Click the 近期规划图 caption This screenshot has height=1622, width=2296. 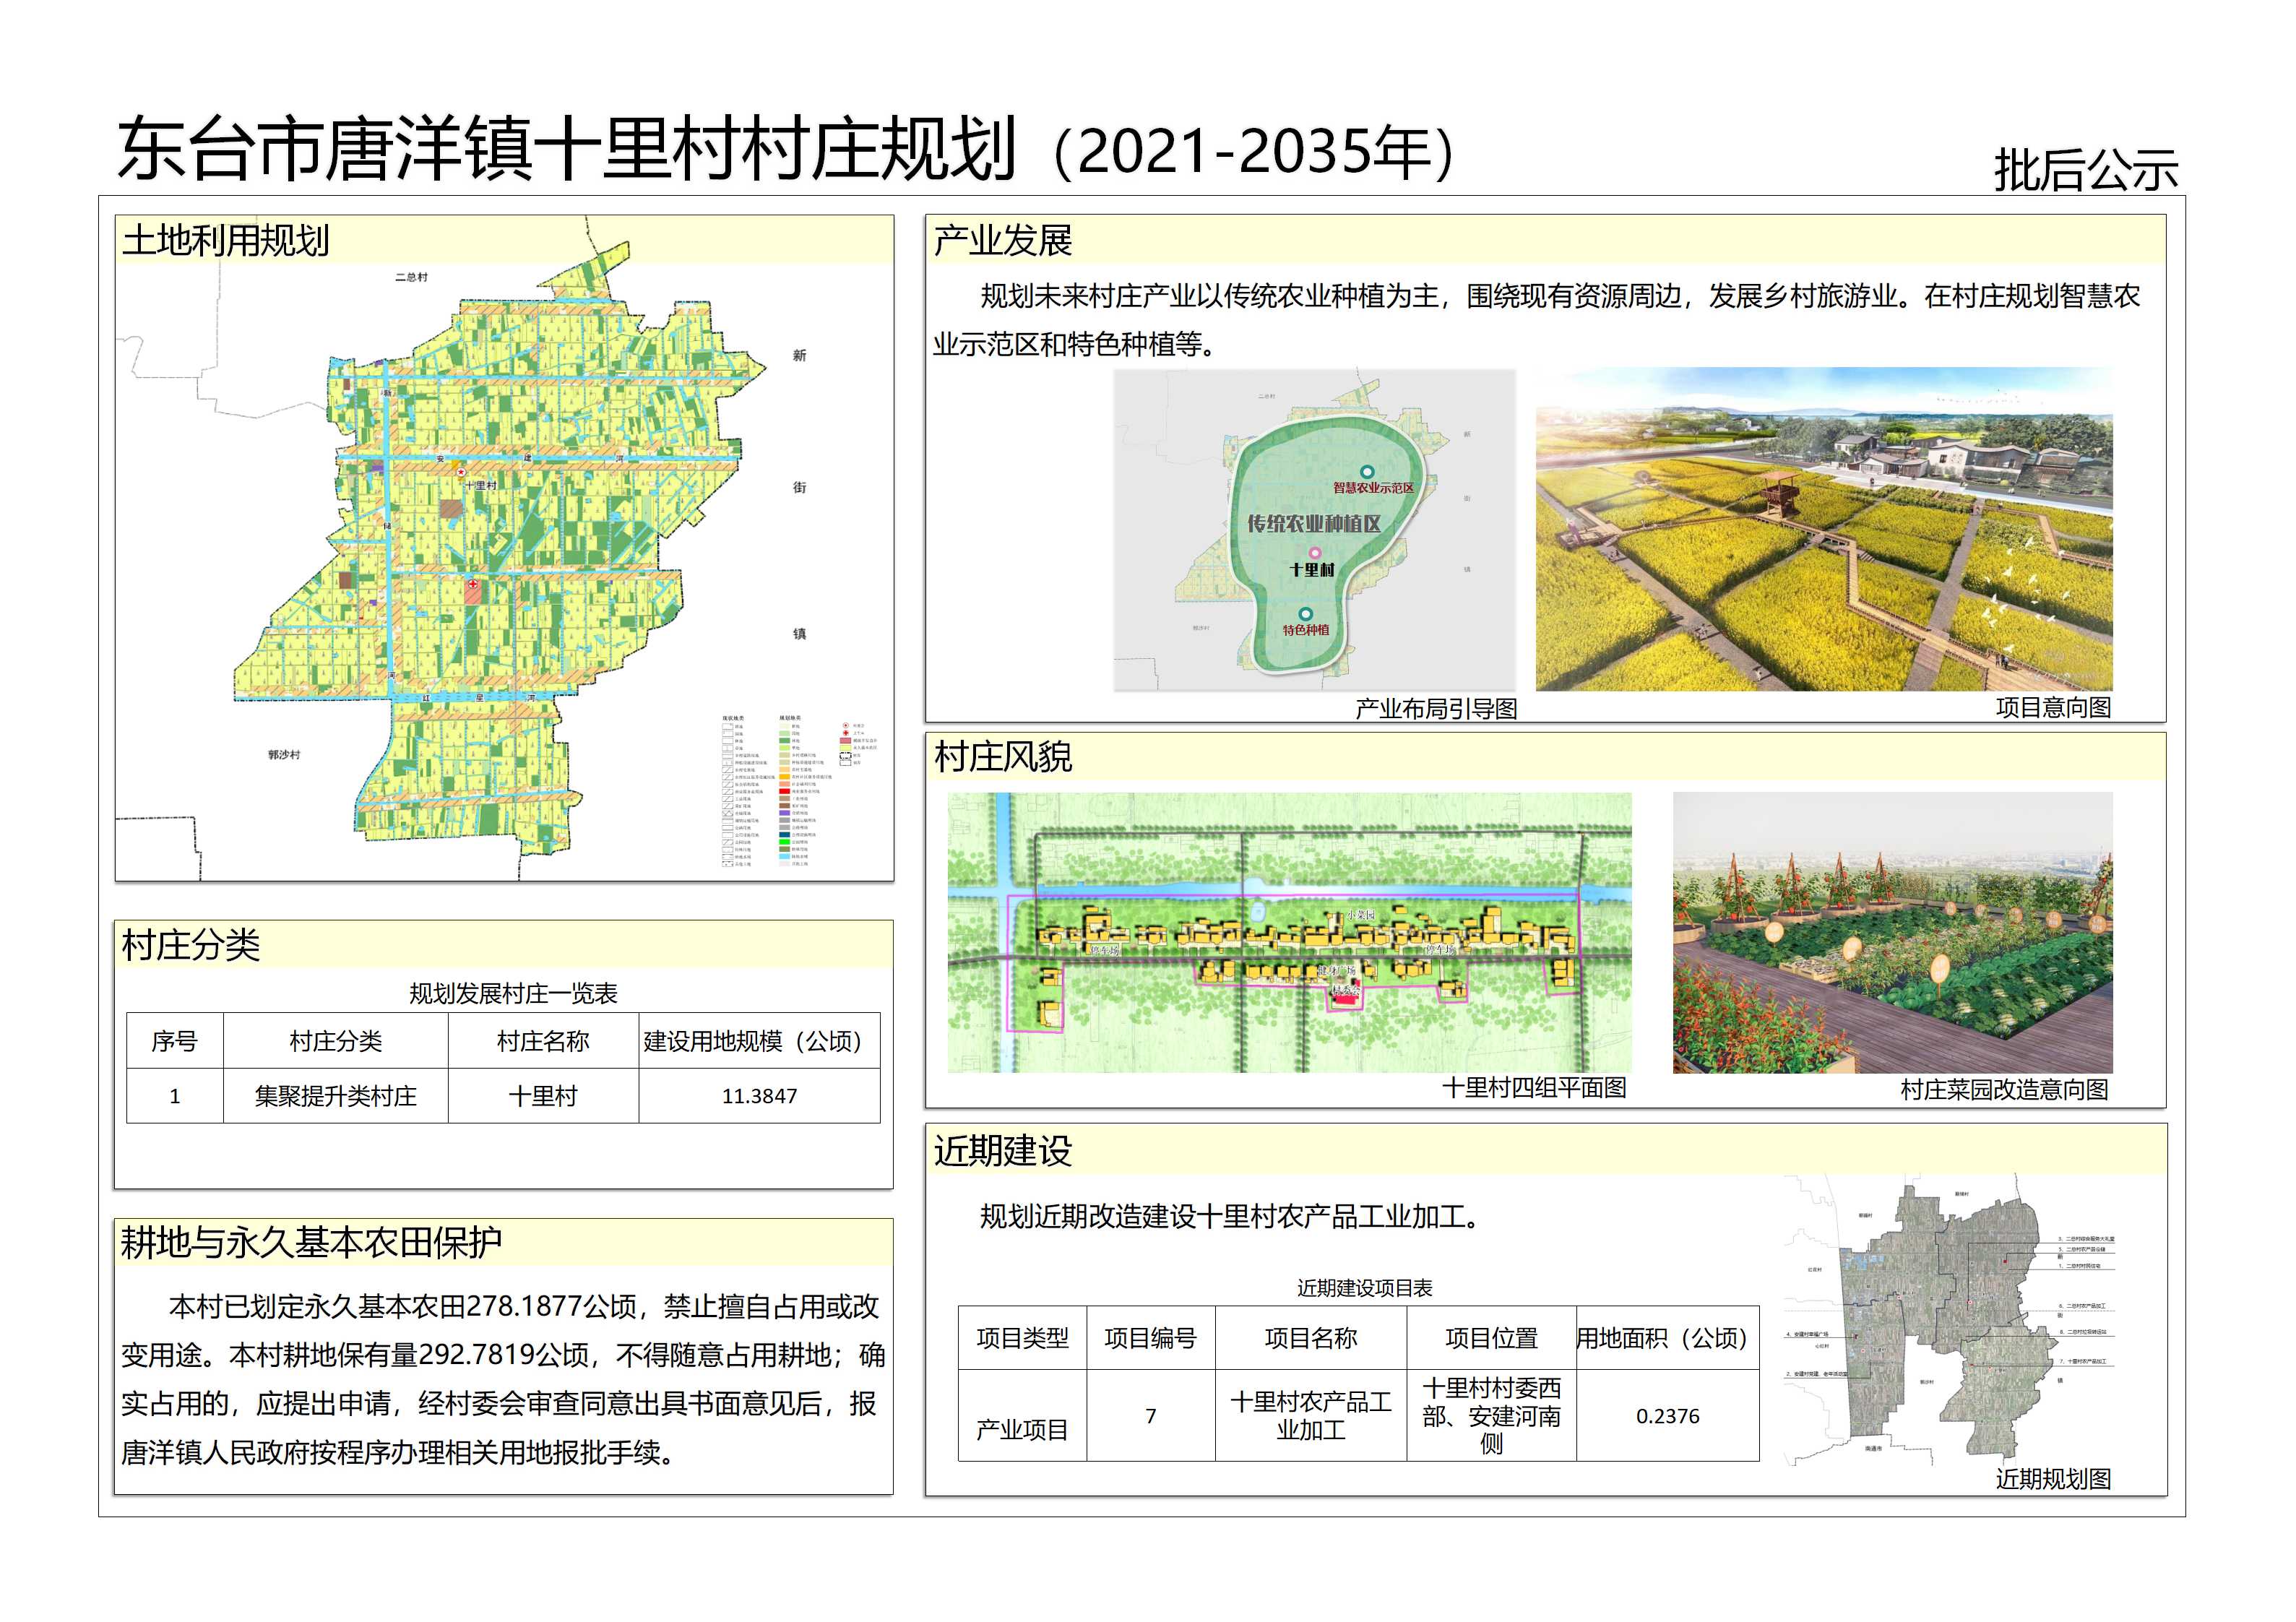pyautogui.click(x=2053, y=1479)
